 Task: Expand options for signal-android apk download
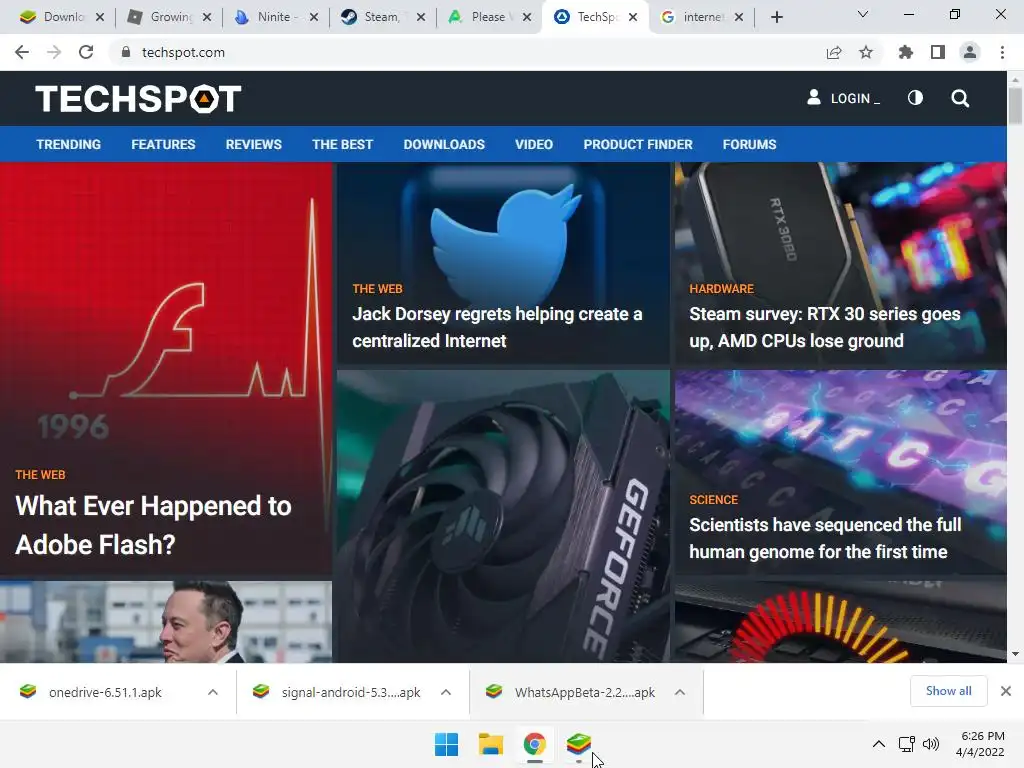point(446,692)
